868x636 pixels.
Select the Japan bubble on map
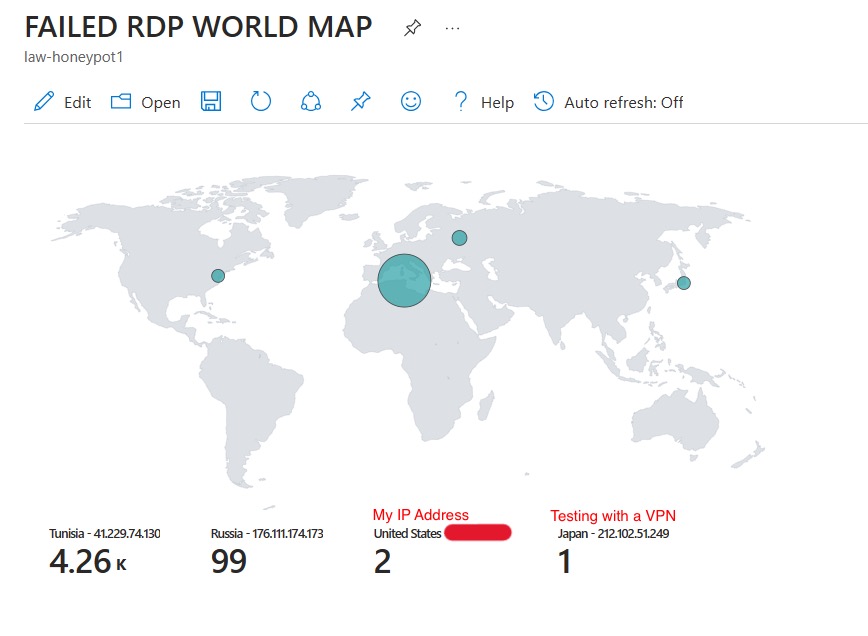(683, 283)
